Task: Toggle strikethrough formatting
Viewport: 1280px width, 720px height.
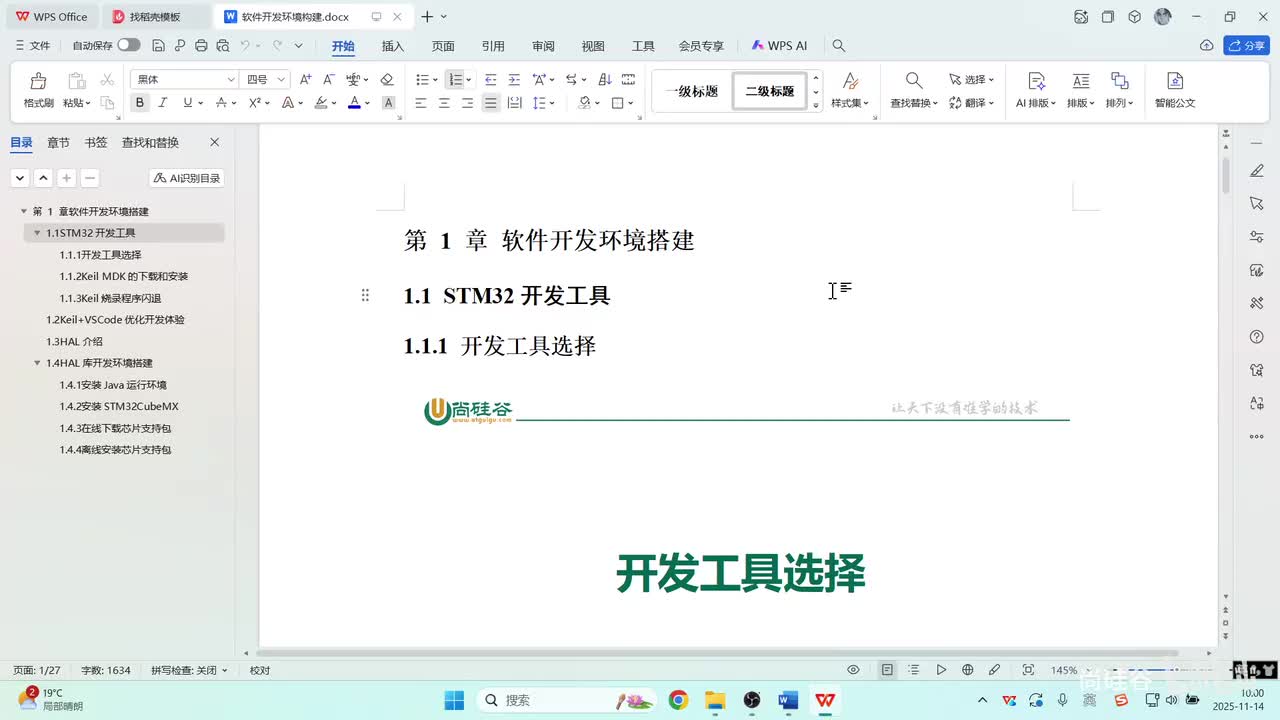Action: [x=221, y=103]
